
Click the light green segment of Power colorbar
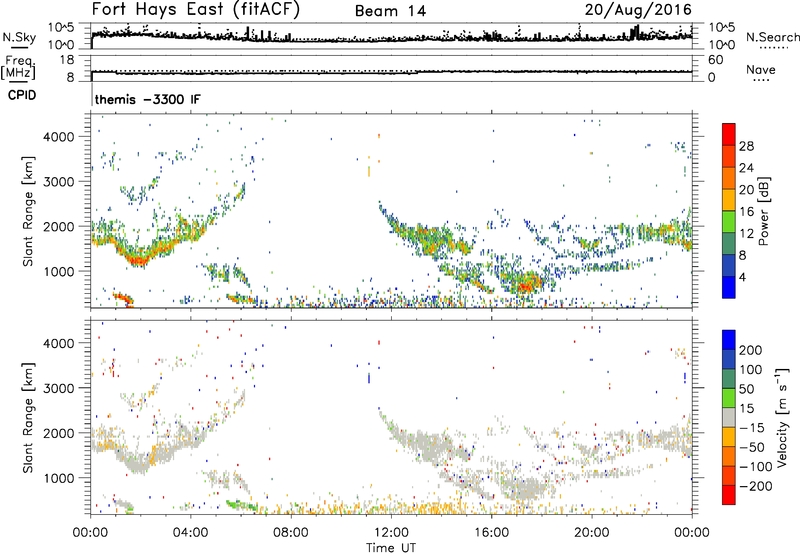pyautogui.click(x=729, y=222)
